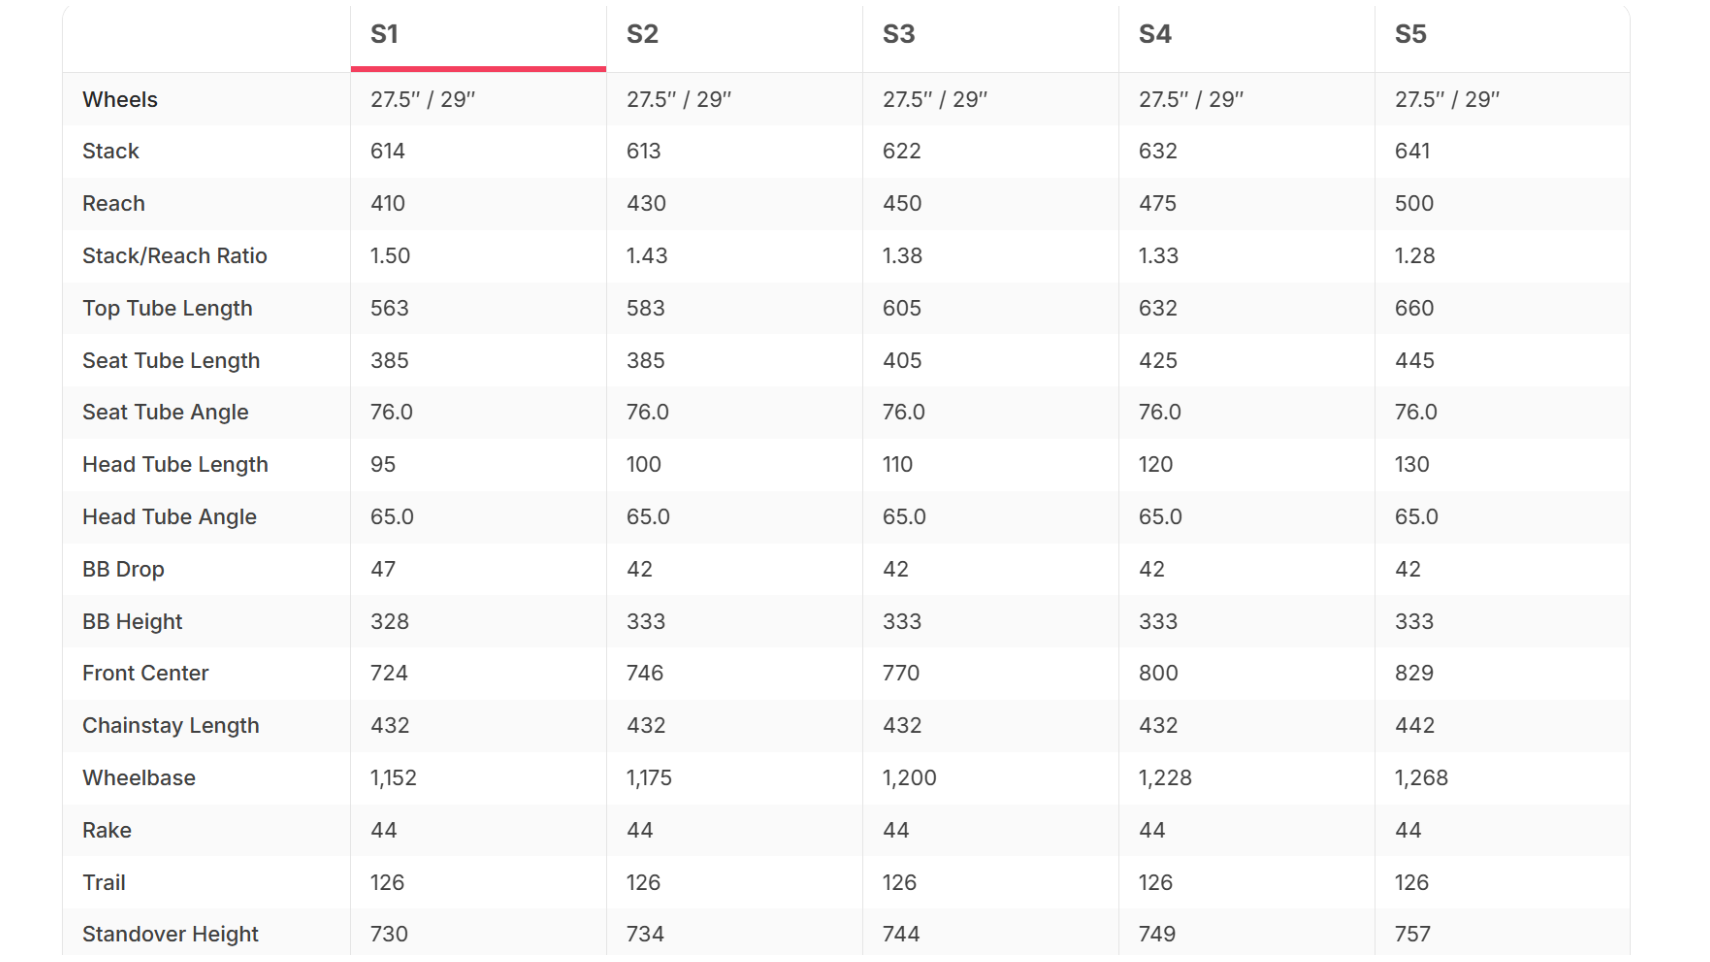Click the Head Tube Angle row label

(169, 517)
